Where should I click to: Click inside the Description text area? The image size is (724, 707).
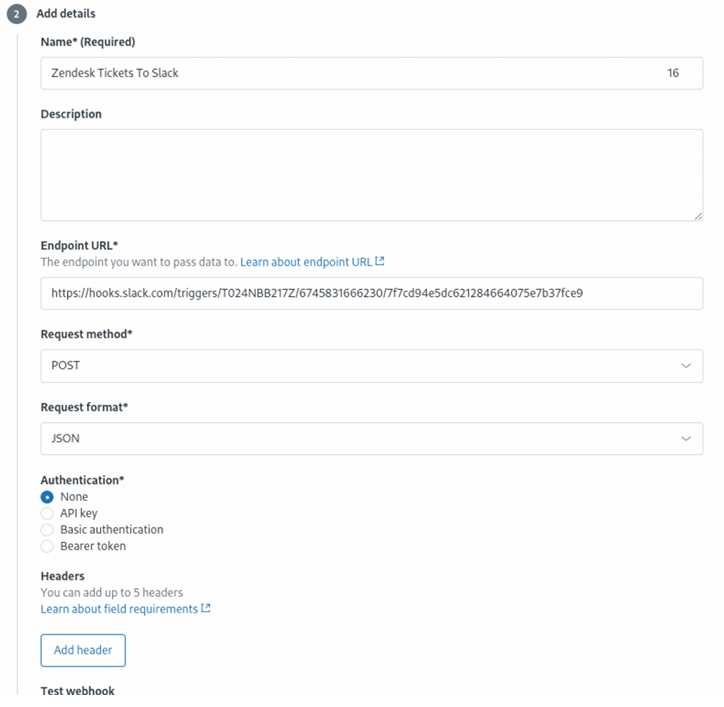(370, 175)
